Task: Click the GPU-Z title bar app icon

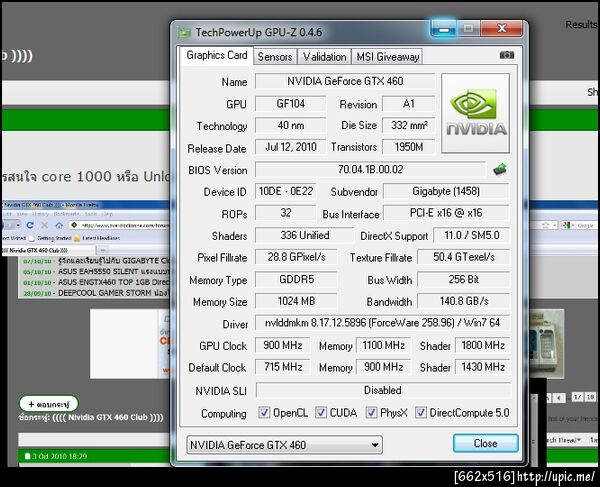Action: (x=184, y=33)
